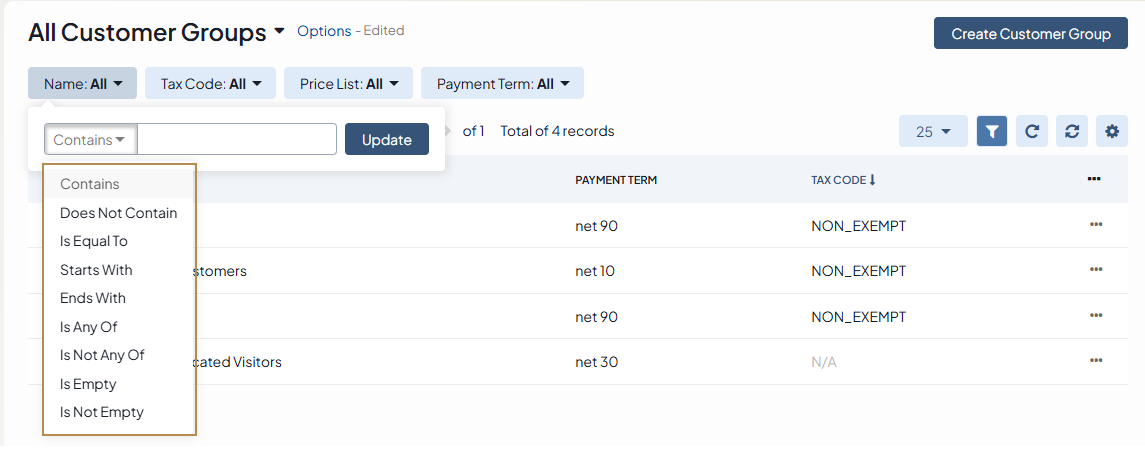Expand the Tax Code filter dropdown

211,84
